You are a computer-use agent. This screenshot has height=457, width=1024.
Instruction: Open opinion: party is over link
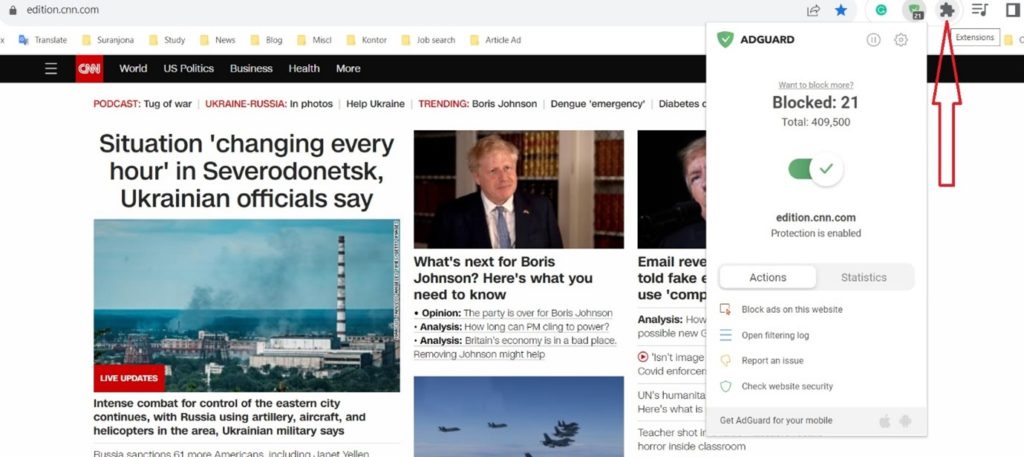point(537,313)
